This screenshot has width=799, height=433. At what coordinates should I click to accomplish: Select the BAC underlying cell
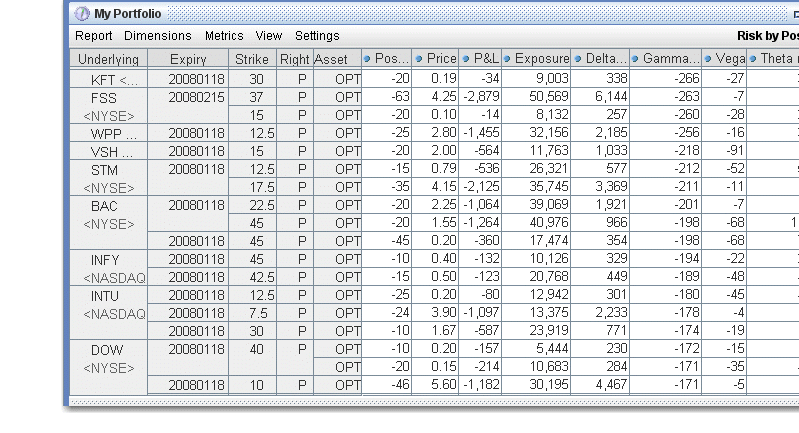(105, 205)
